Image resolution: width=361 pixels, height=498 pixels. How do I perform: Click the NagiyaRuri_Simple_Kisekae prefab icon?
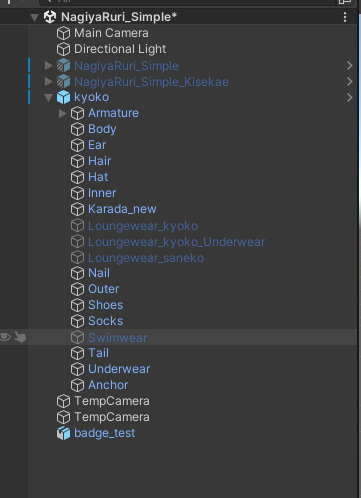63,82
